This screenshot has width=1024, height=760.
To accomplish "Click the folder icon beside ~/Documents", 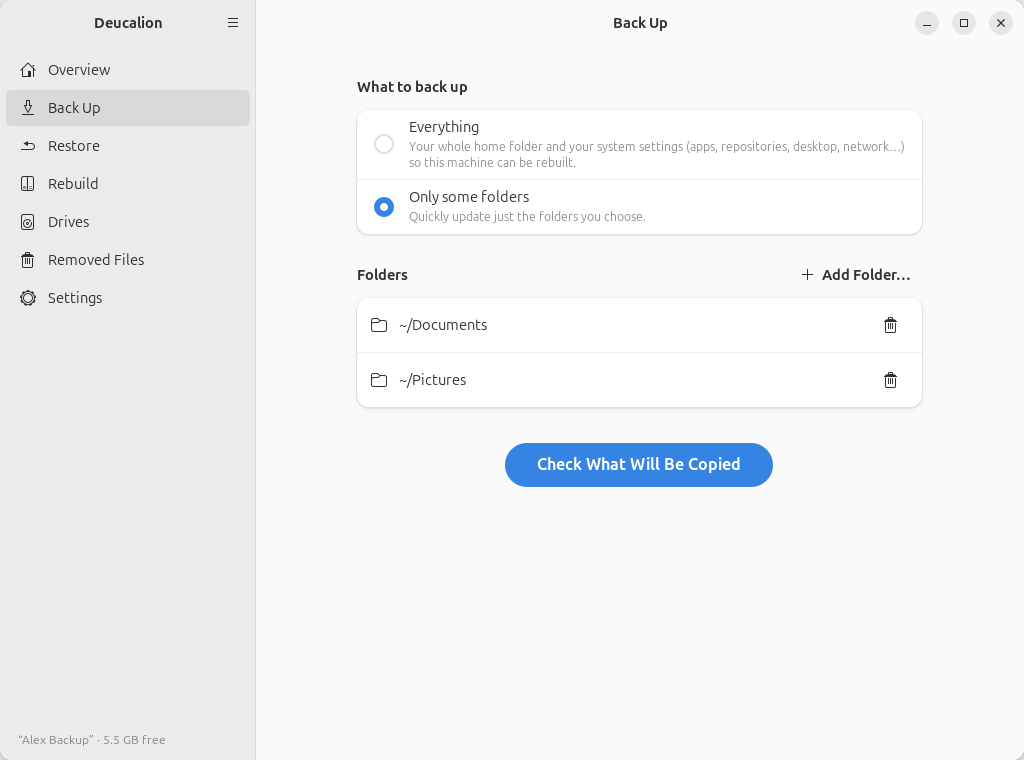I will 379,325.
